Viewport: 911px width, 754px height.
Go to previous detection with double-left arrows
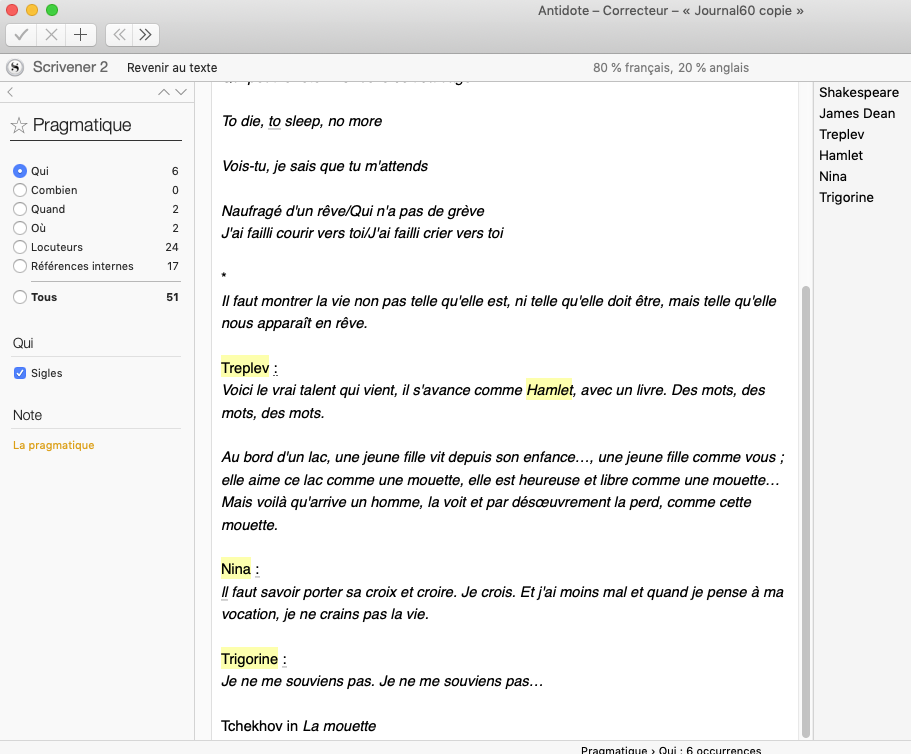tap(119, 35)
